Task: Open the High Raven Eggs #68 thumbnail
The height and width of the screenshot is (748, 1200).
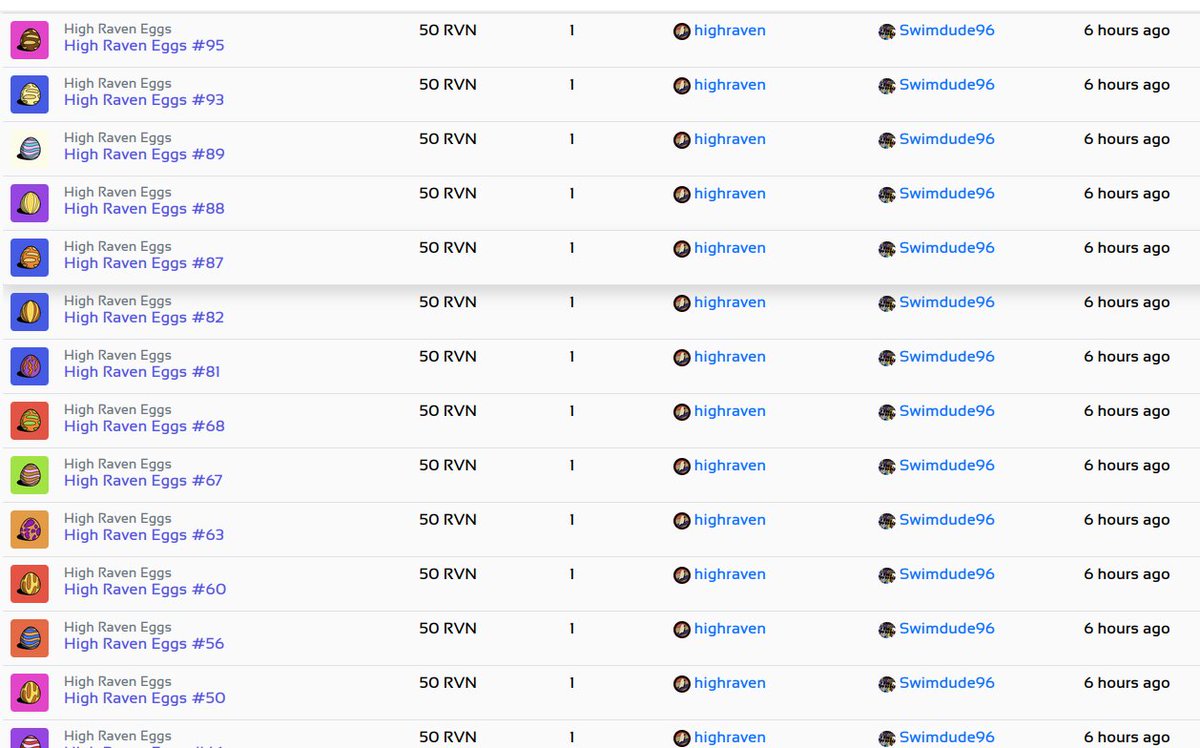Action: point(30,420)
